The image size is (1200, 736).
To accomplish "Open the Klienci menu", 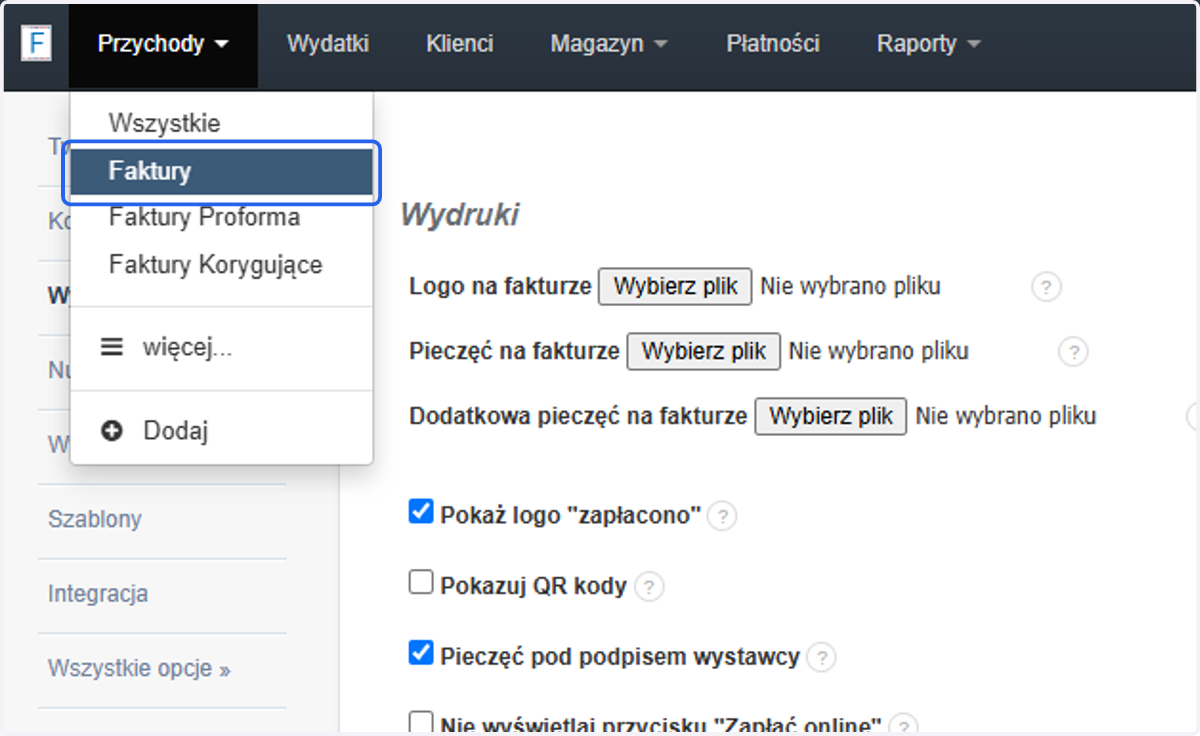I will point(460,44).
